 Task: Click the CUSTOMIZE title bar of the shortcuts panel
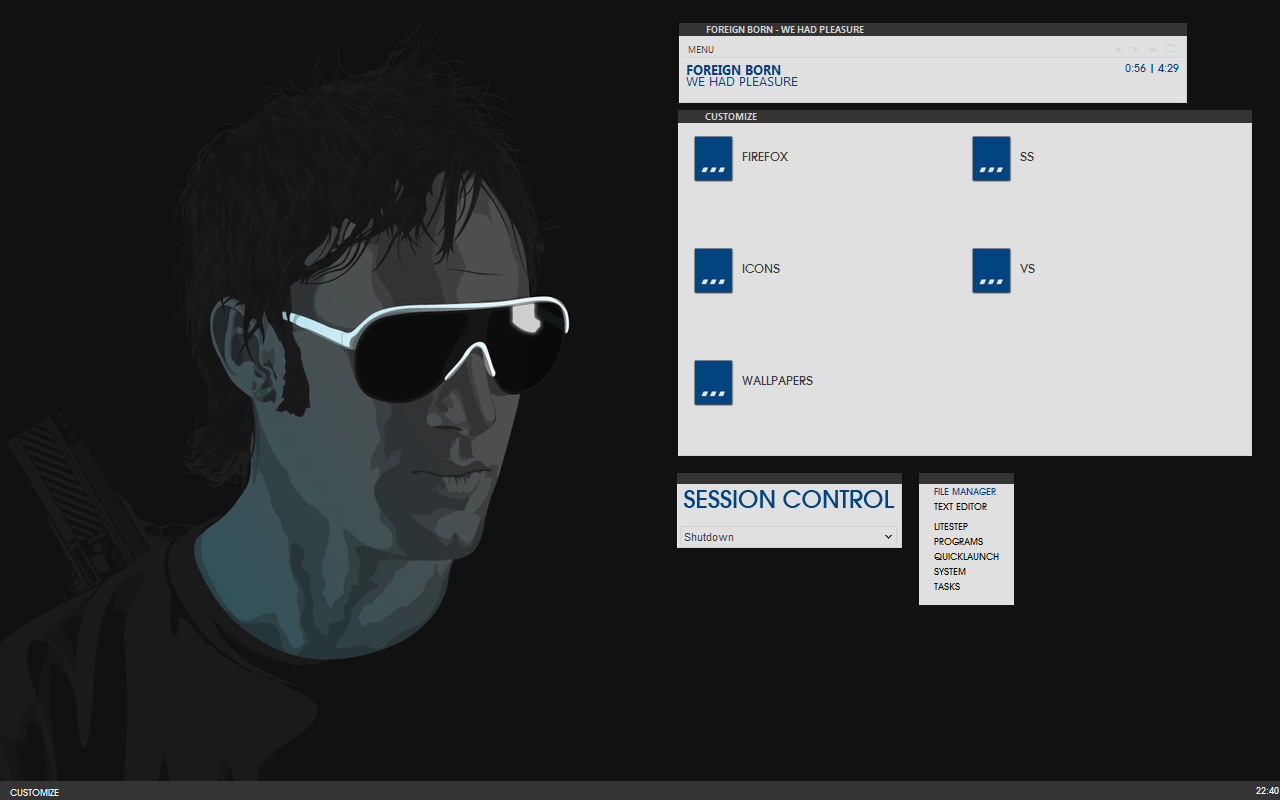[x=965, y=116]
